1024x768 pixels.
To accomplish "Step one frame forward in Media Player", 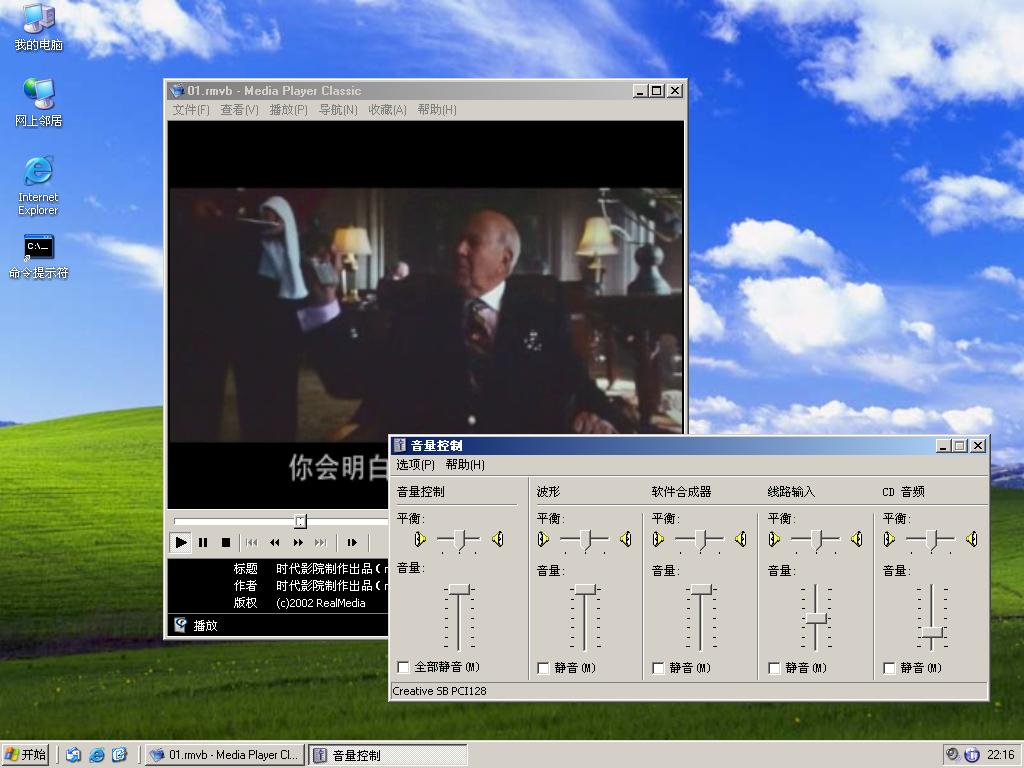I will click(x=352, y=542).
